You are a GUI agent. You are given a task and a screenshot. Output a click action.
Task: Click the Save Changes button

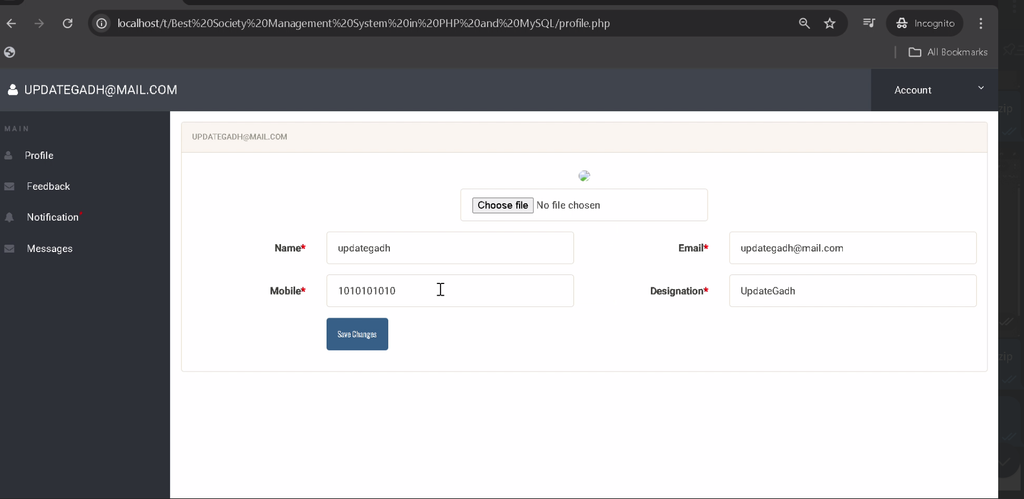(x=357, y=334)
